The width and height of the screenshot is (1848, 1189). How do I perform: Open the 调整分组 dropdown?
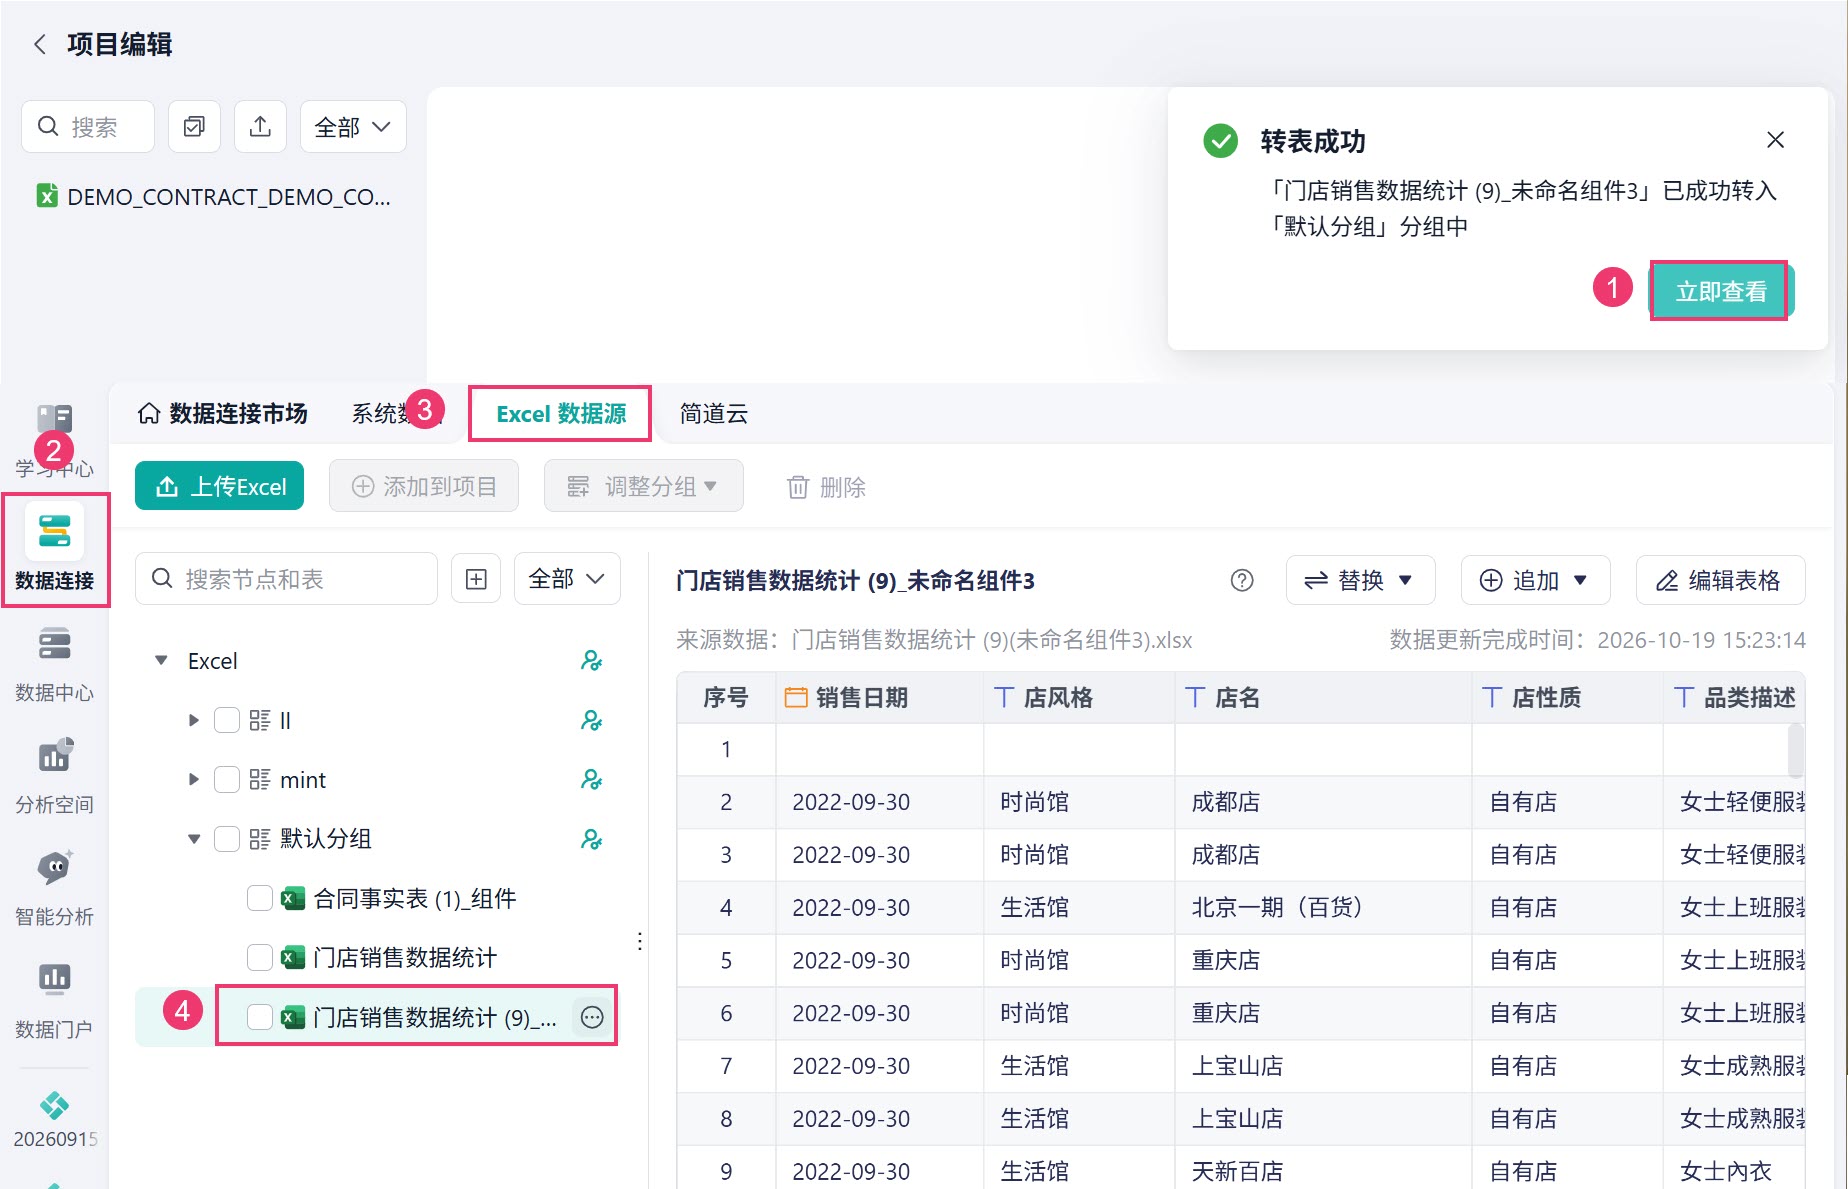pyautogui.click(x=643, y=486)
